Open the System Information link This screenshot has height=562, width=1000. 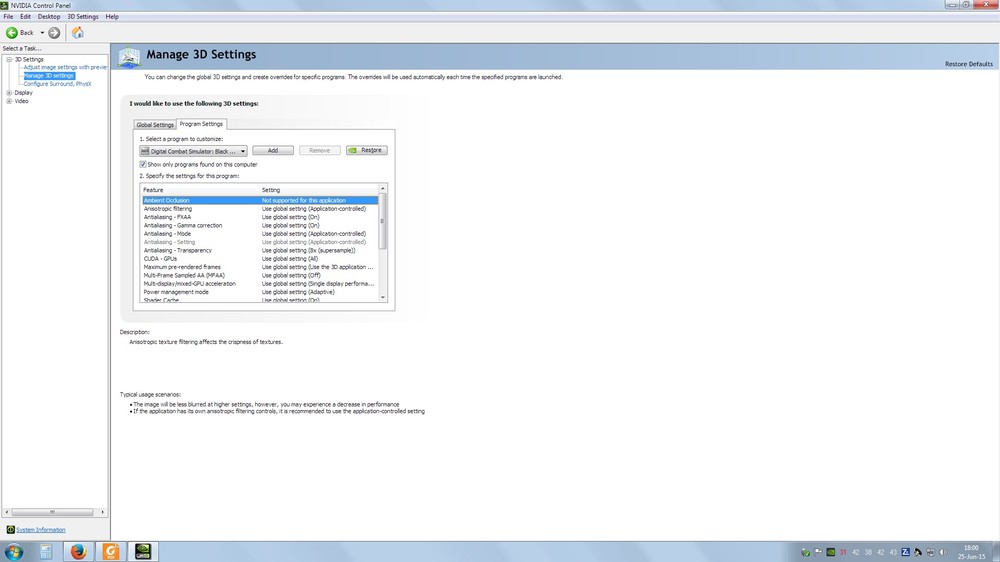tap(41, 529)
